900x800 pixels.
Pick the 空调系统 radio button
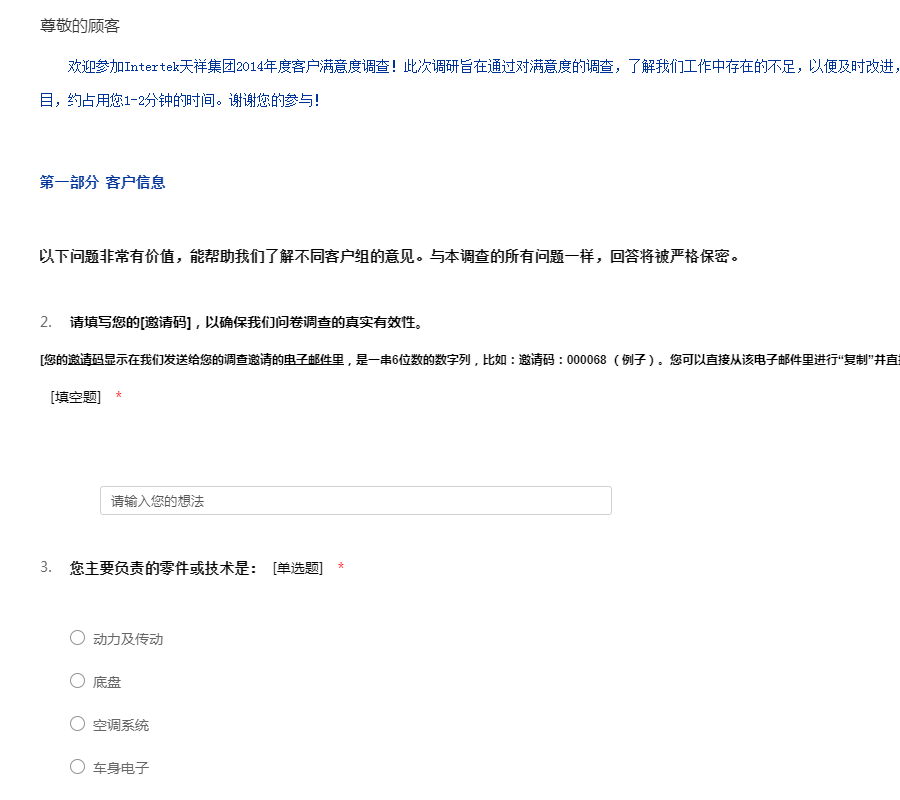point(77,724)
